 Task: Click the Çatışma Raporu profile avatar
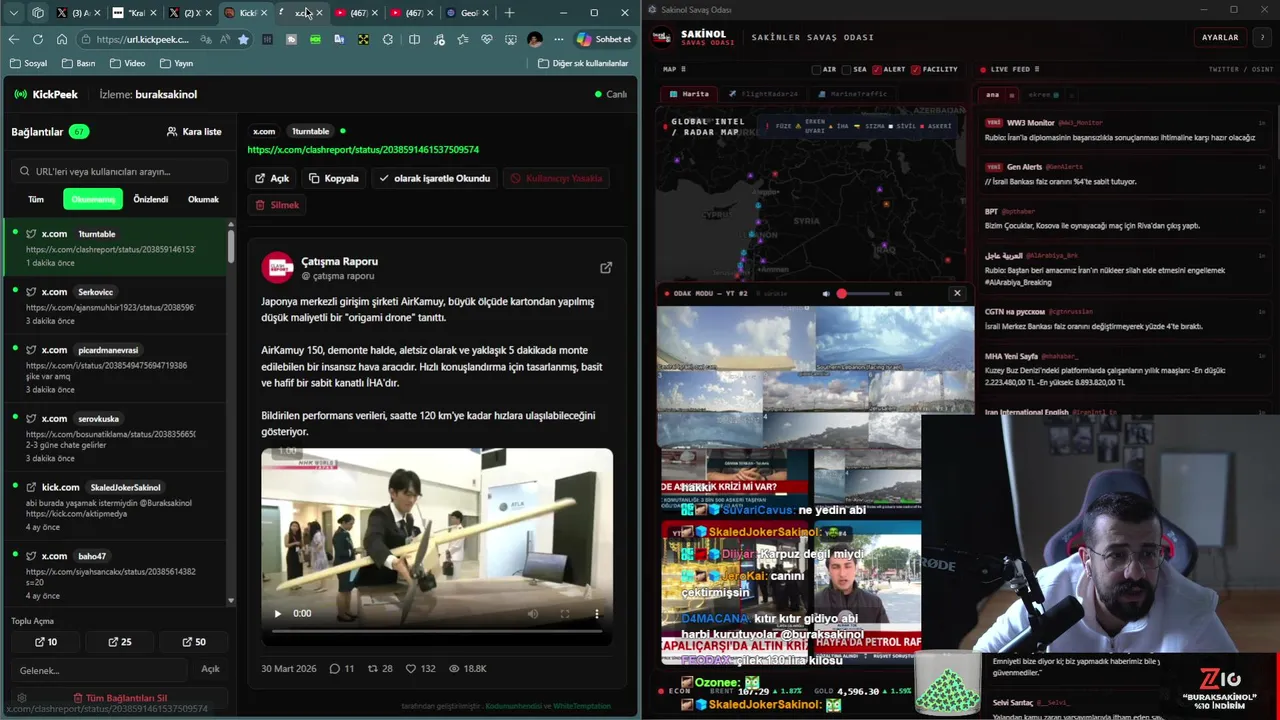(x=277, y=267)
